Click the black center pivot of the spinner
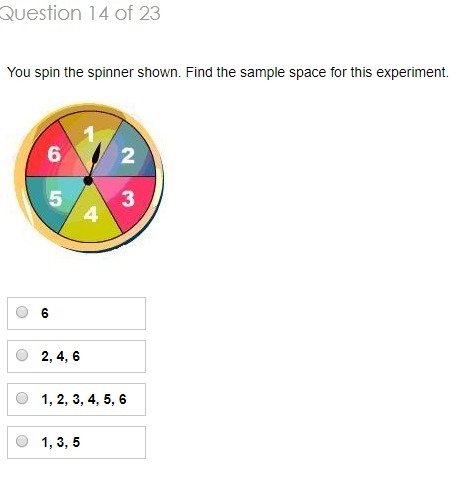Viewport: 466px width, 491px height. tap(88, 181)
